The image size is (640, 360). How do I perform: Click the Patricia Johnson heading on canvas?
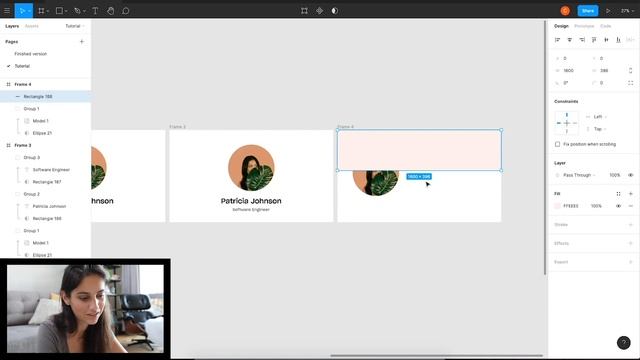(251, 201)
